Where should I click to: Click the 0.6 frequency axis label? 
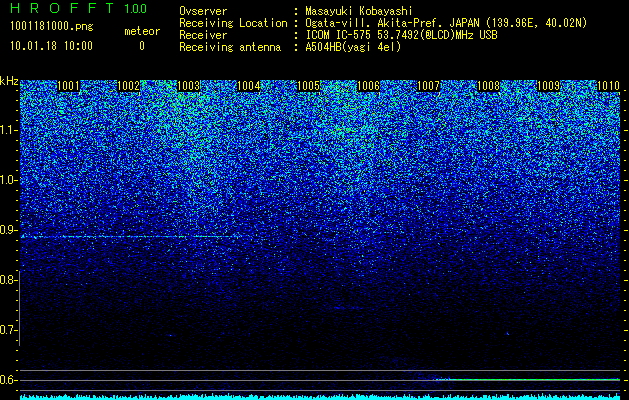click(8, 380)
